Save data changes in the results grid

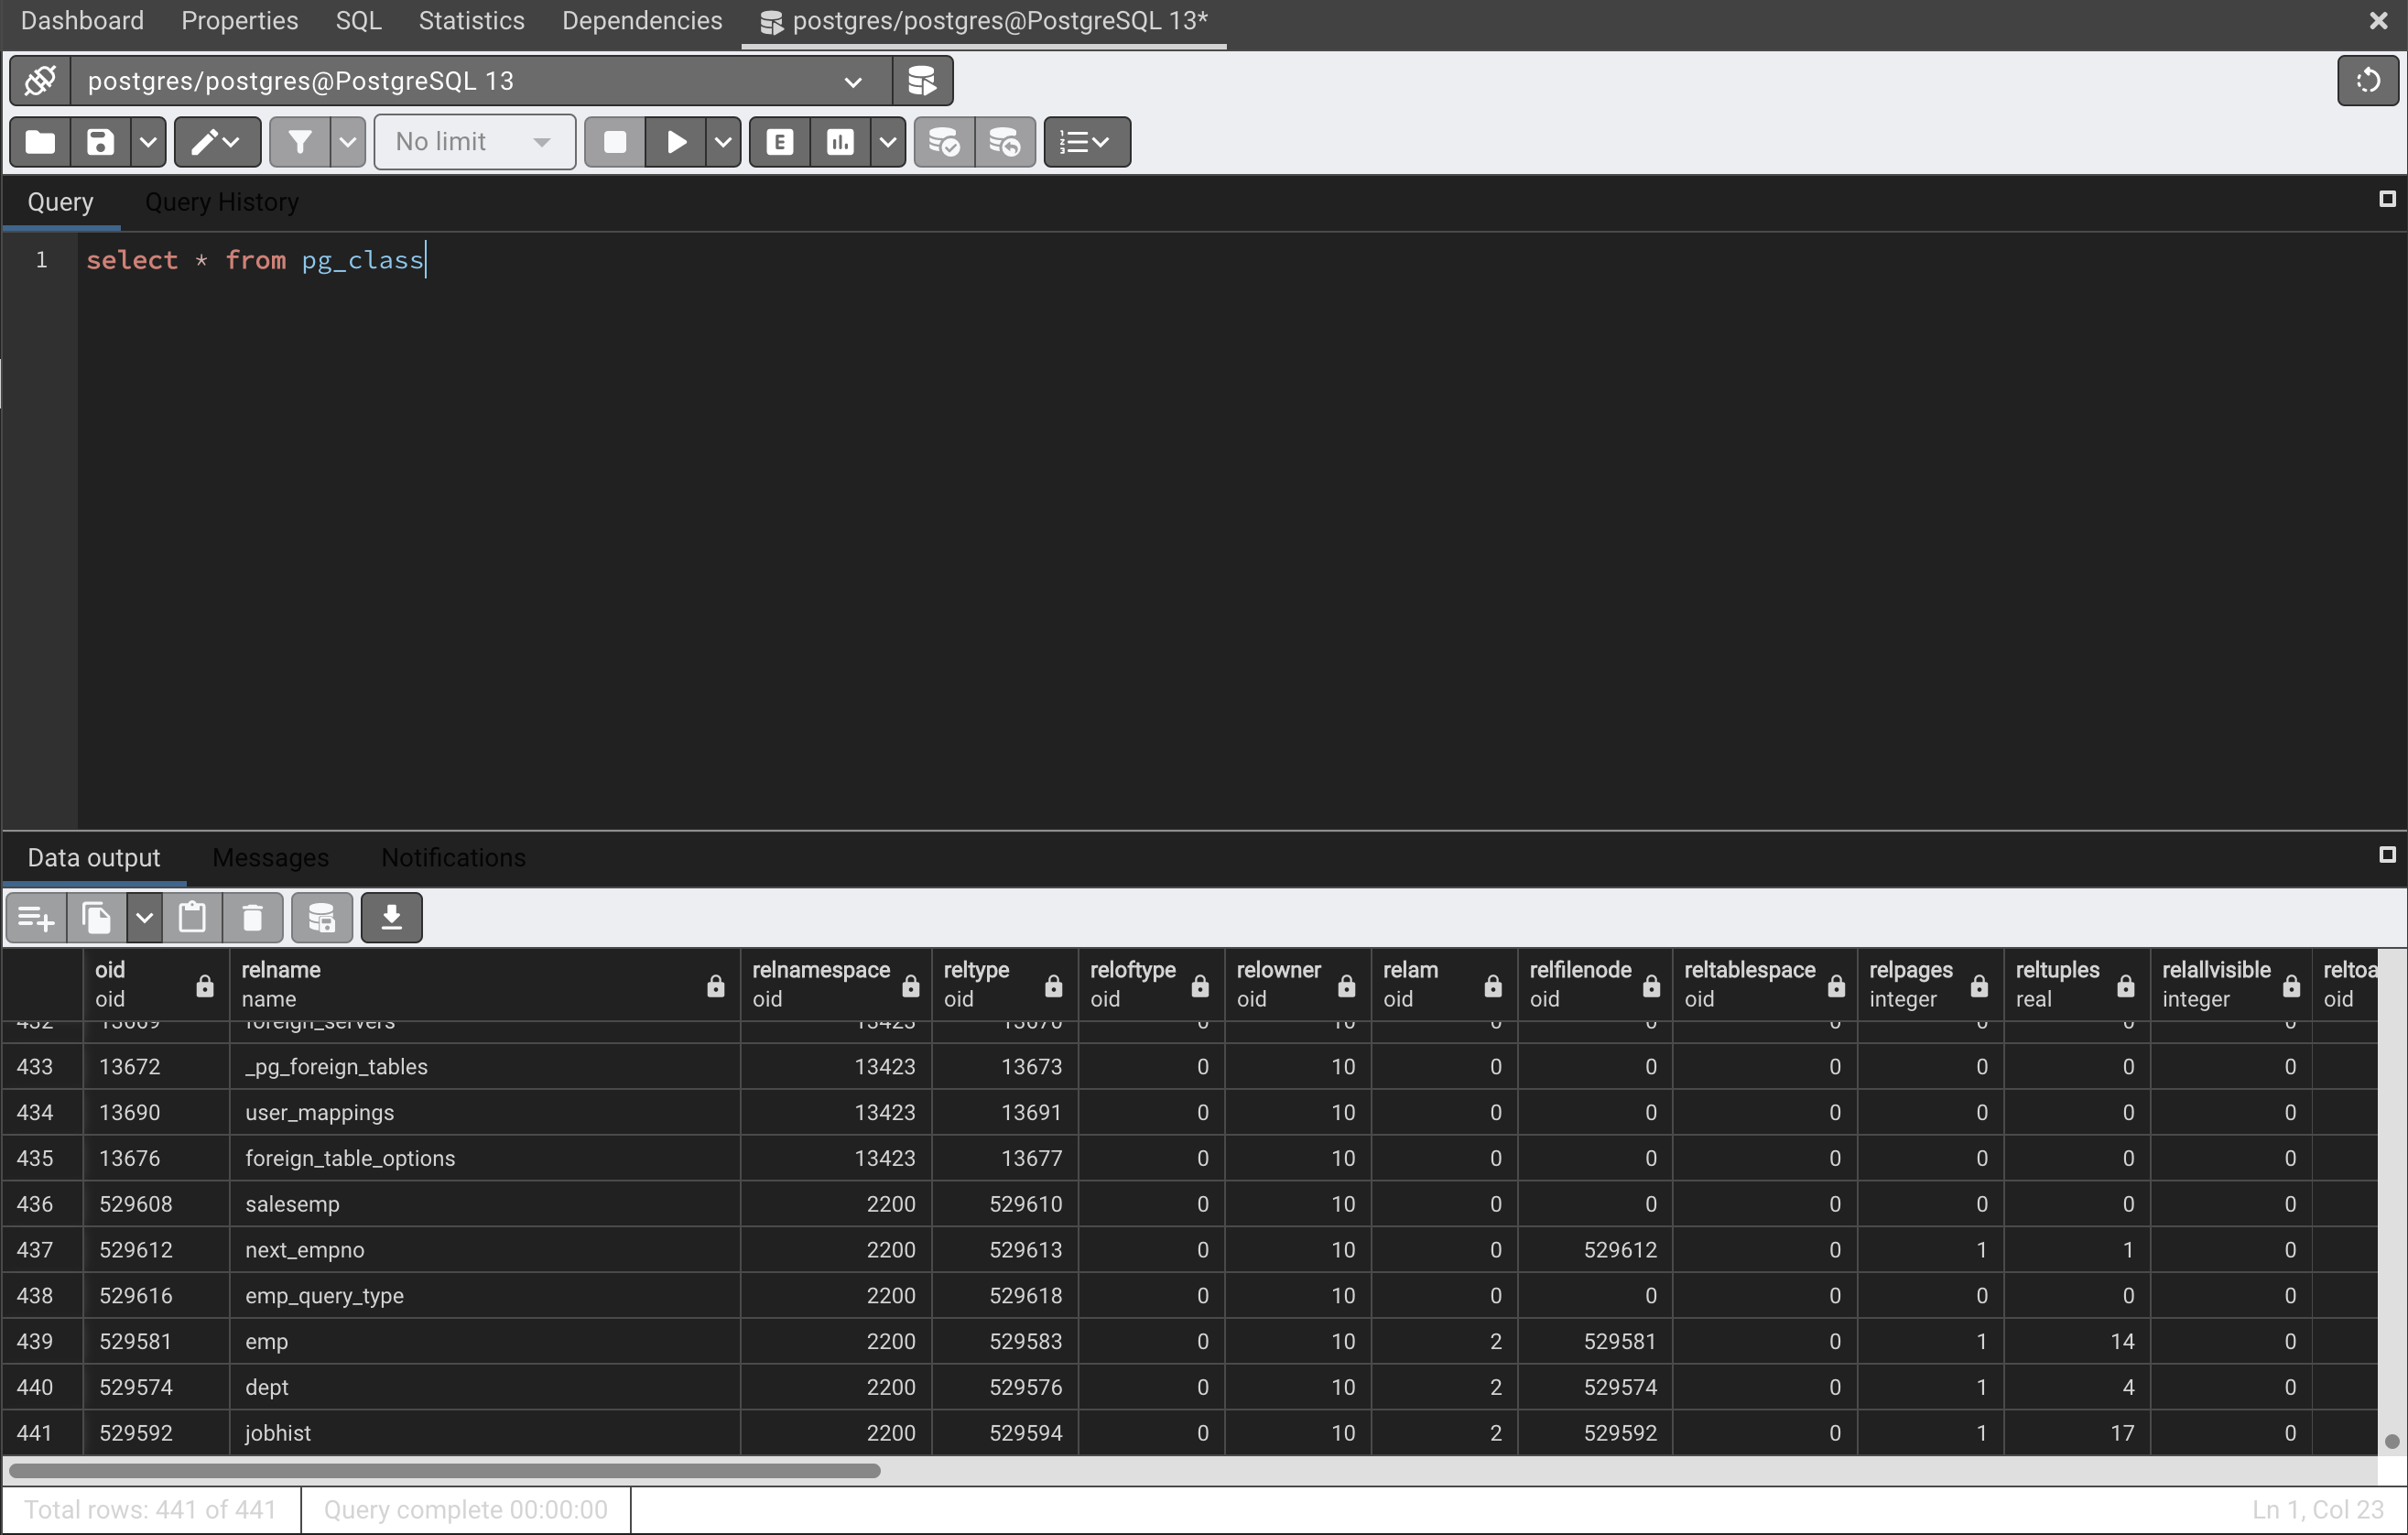click(321, 917)
